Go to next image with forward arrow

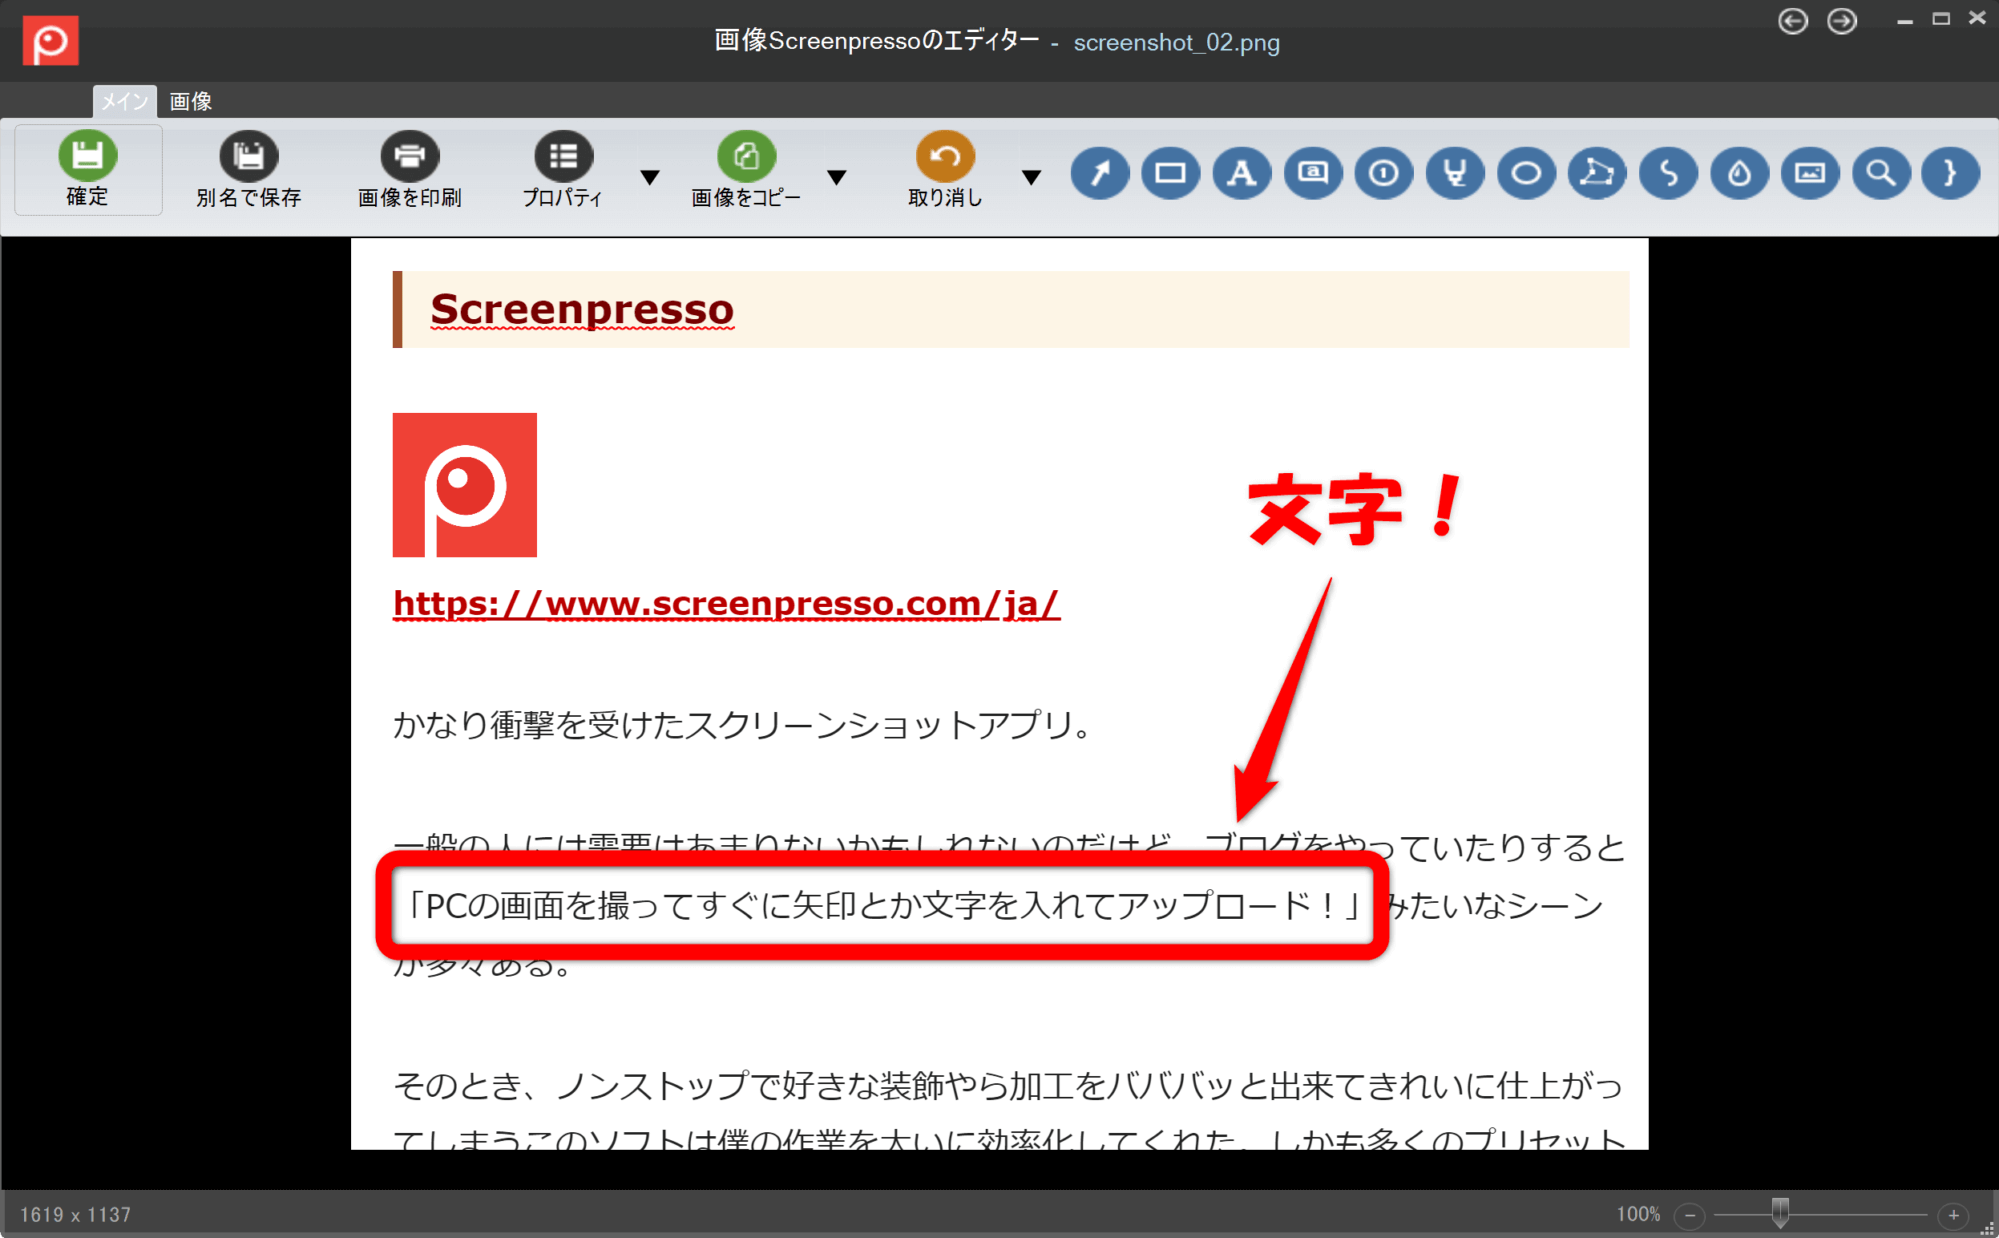1842,21
